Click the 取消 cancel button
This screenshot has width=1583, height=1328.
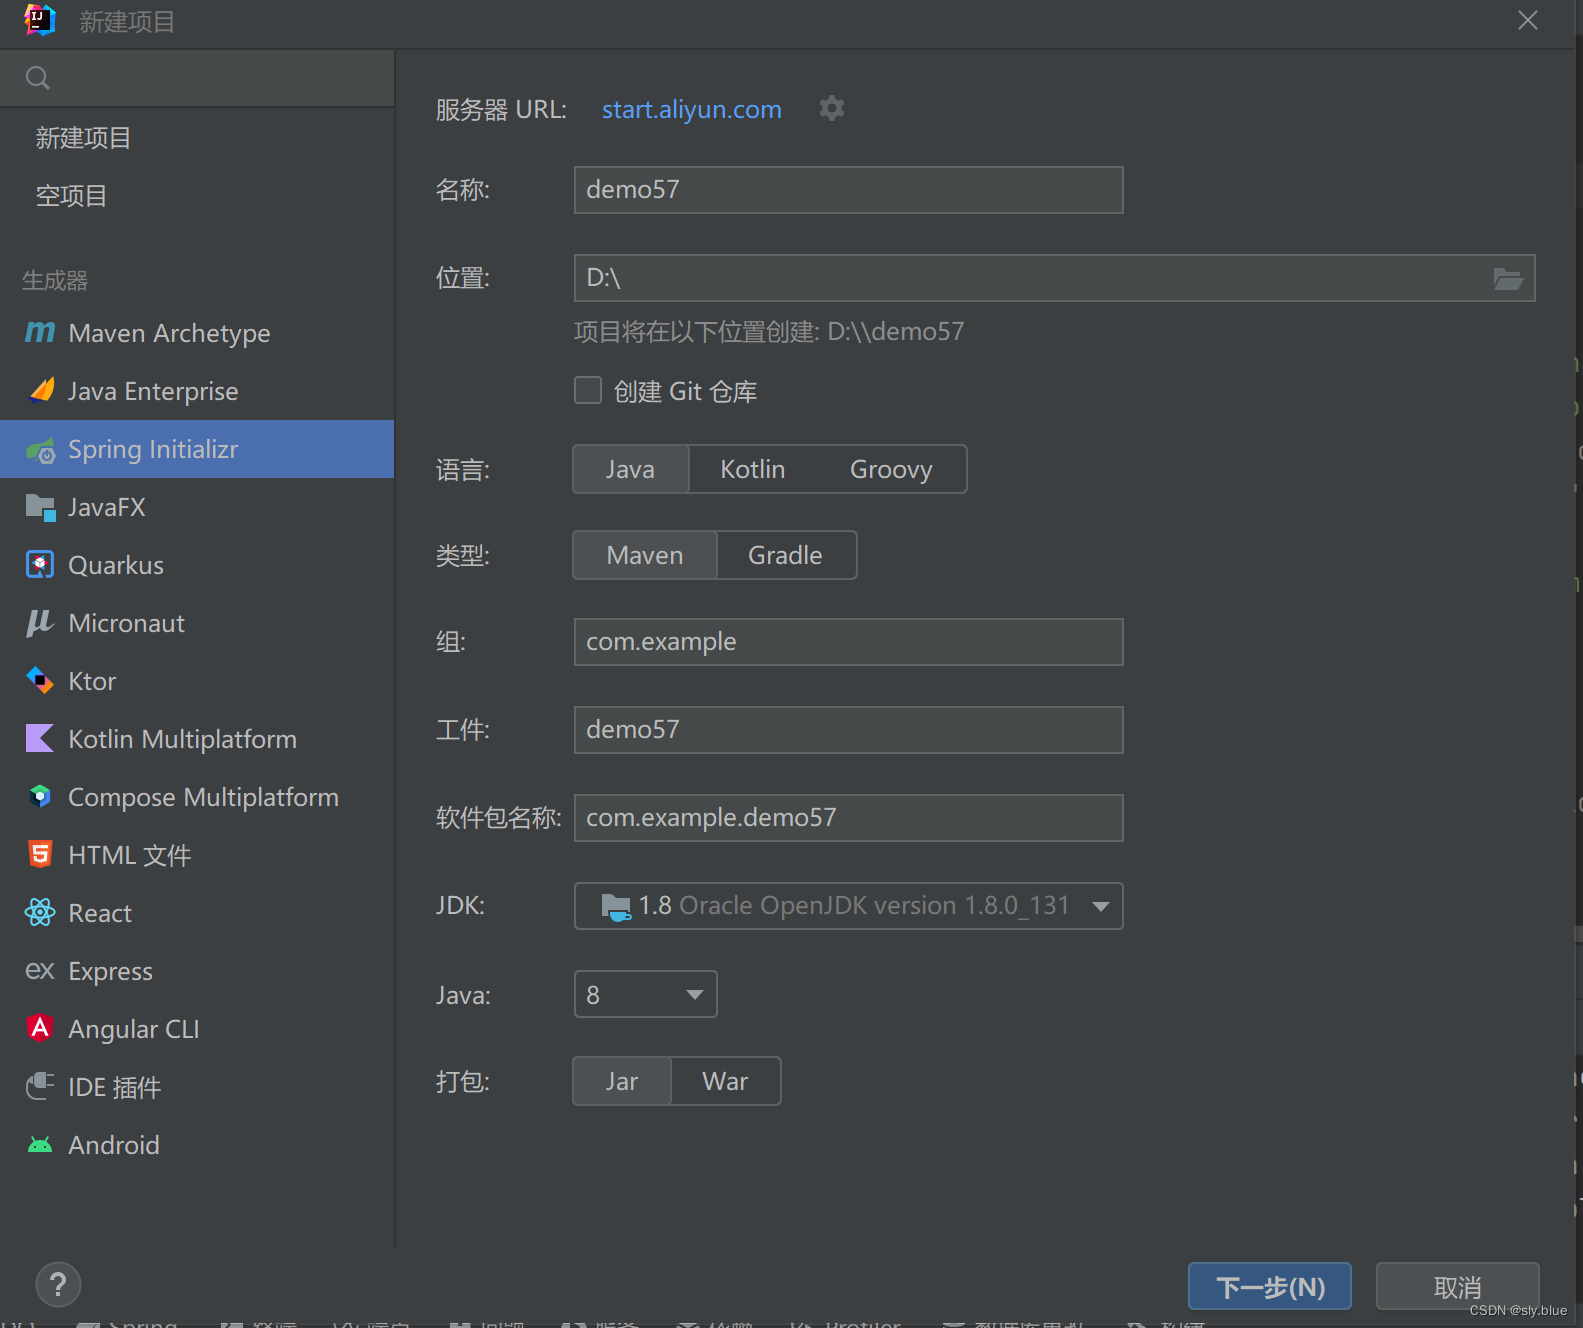[x=1458, y=1286]
